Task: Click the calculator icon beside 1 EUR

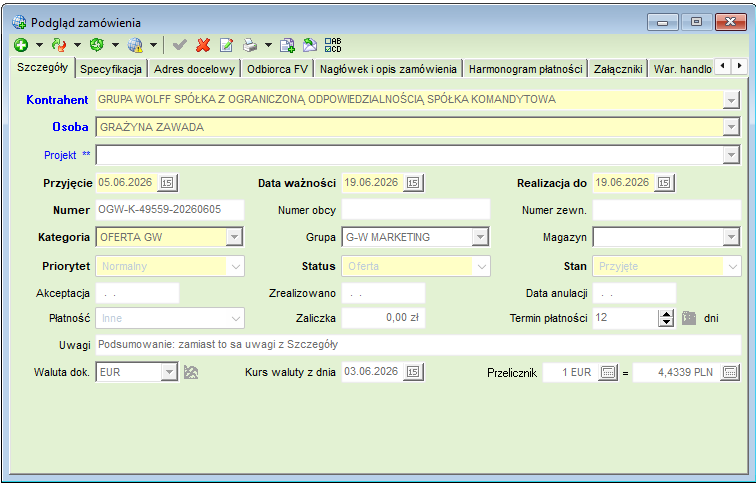Action: tap(608, 372)
